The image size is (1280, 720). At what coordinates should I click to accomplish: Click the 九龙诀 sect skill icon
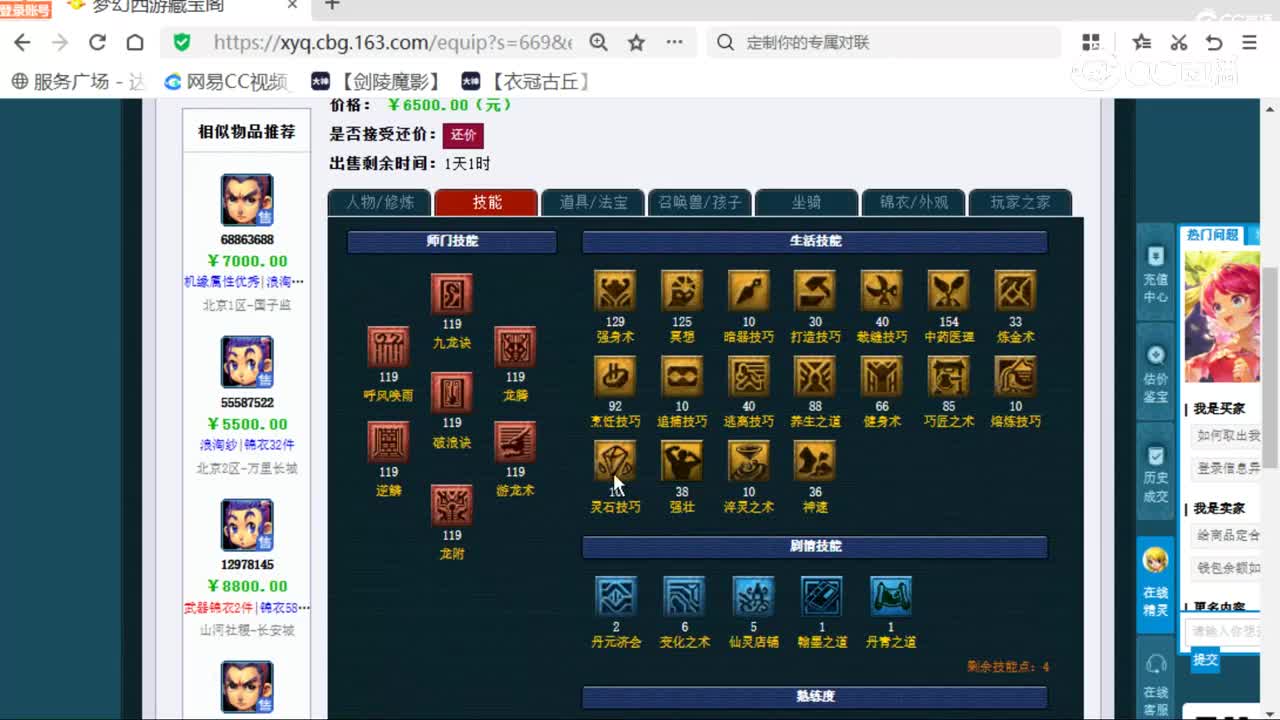coord(451,293)
